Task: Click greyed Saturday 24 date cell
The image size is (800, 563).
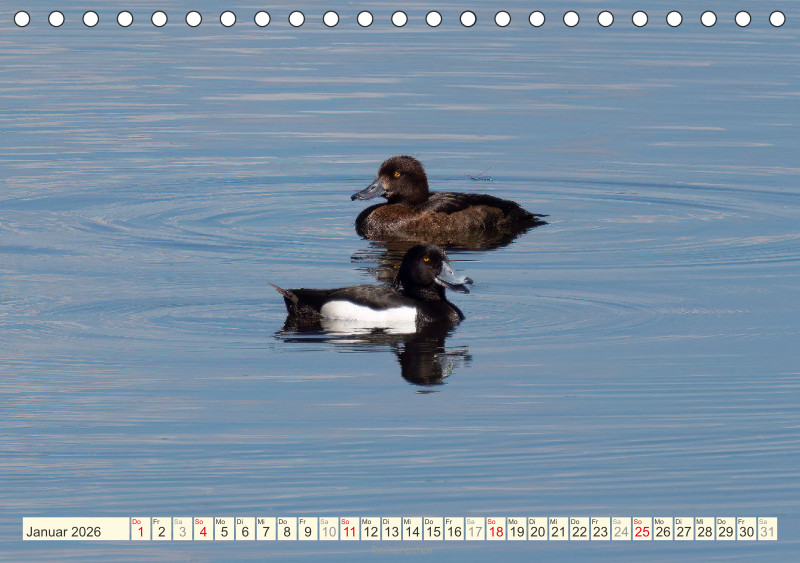Action: 621,529
